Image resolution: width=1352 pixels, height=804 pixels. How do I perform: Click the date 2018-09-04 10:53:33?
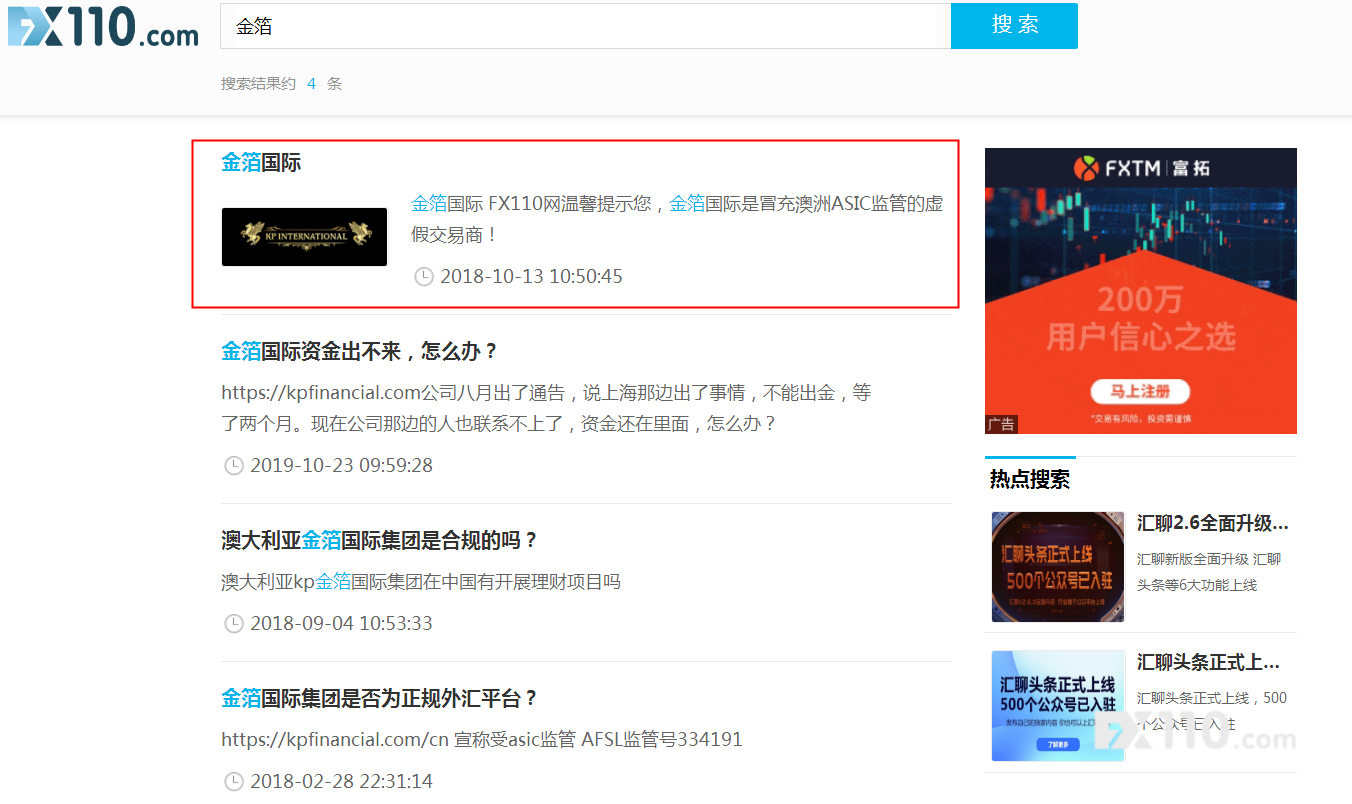341,623
